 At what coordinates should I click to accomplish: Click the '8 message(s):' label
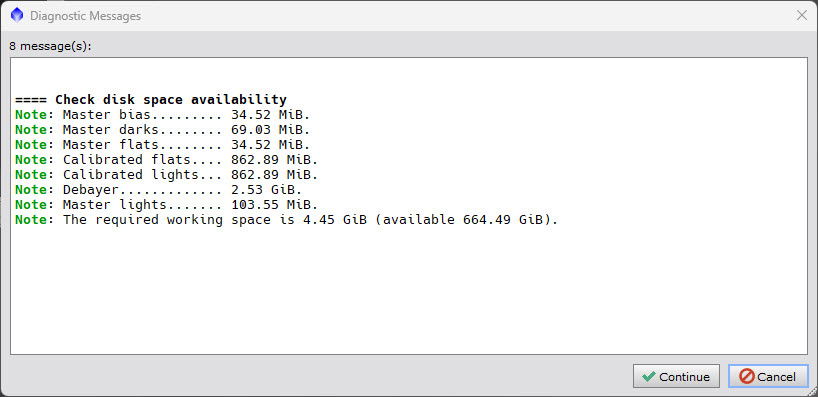(50, 46)
